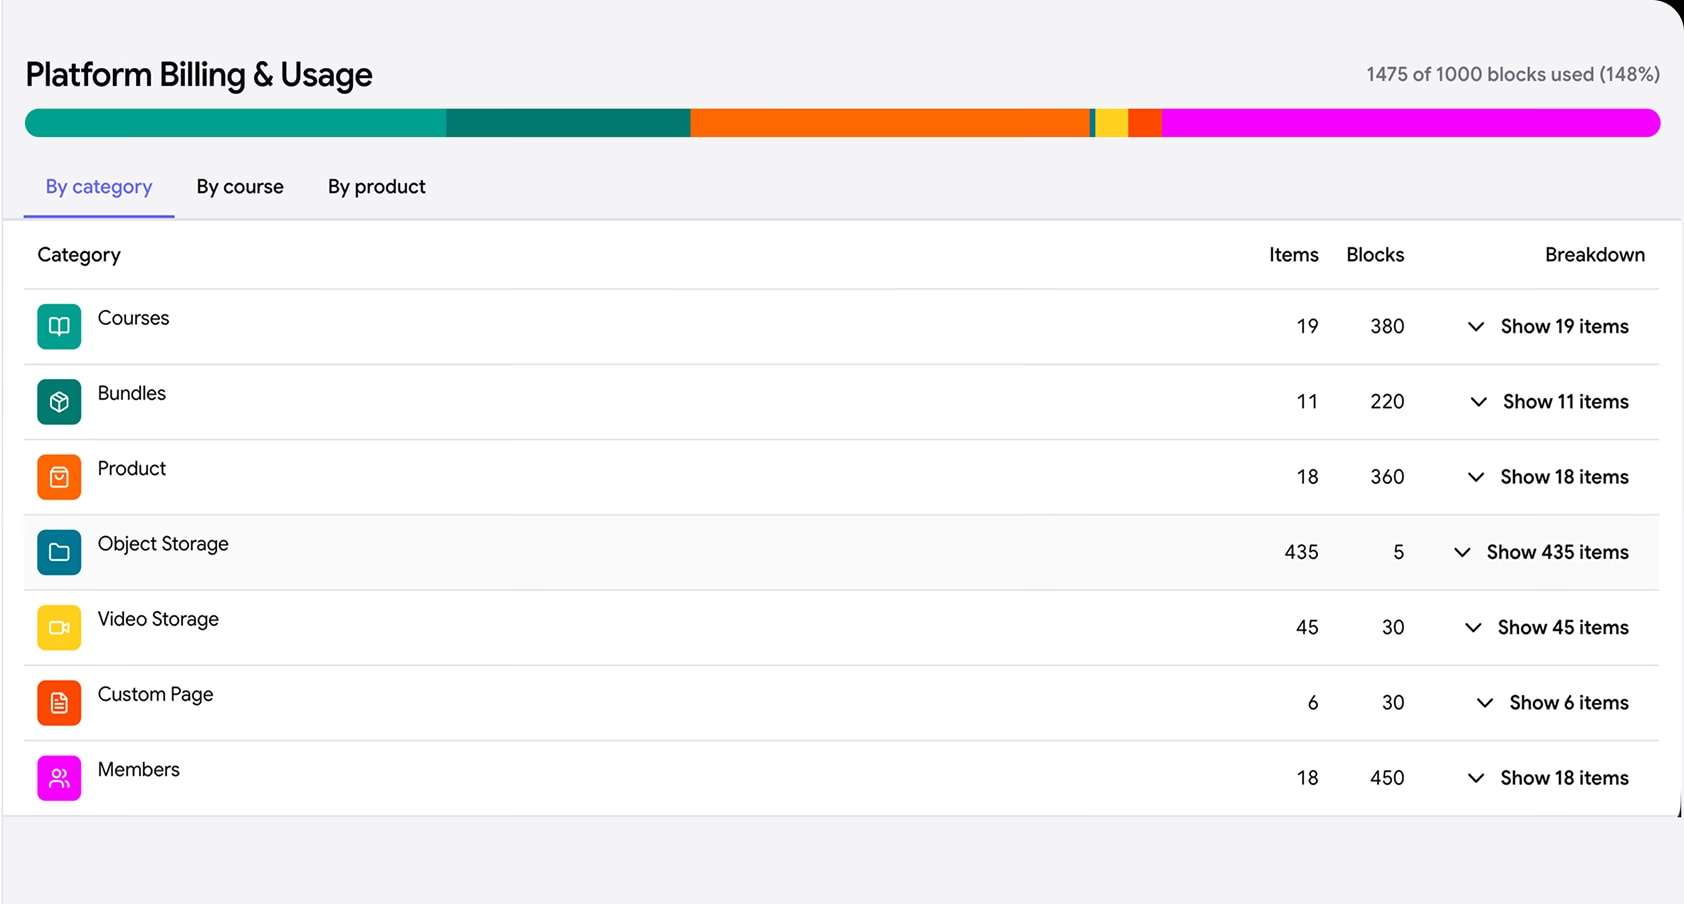The width and height of the screenshot is (1684, 904).
Task: Click the orange Product segment of usage bar
Action: tap(890, 123)
